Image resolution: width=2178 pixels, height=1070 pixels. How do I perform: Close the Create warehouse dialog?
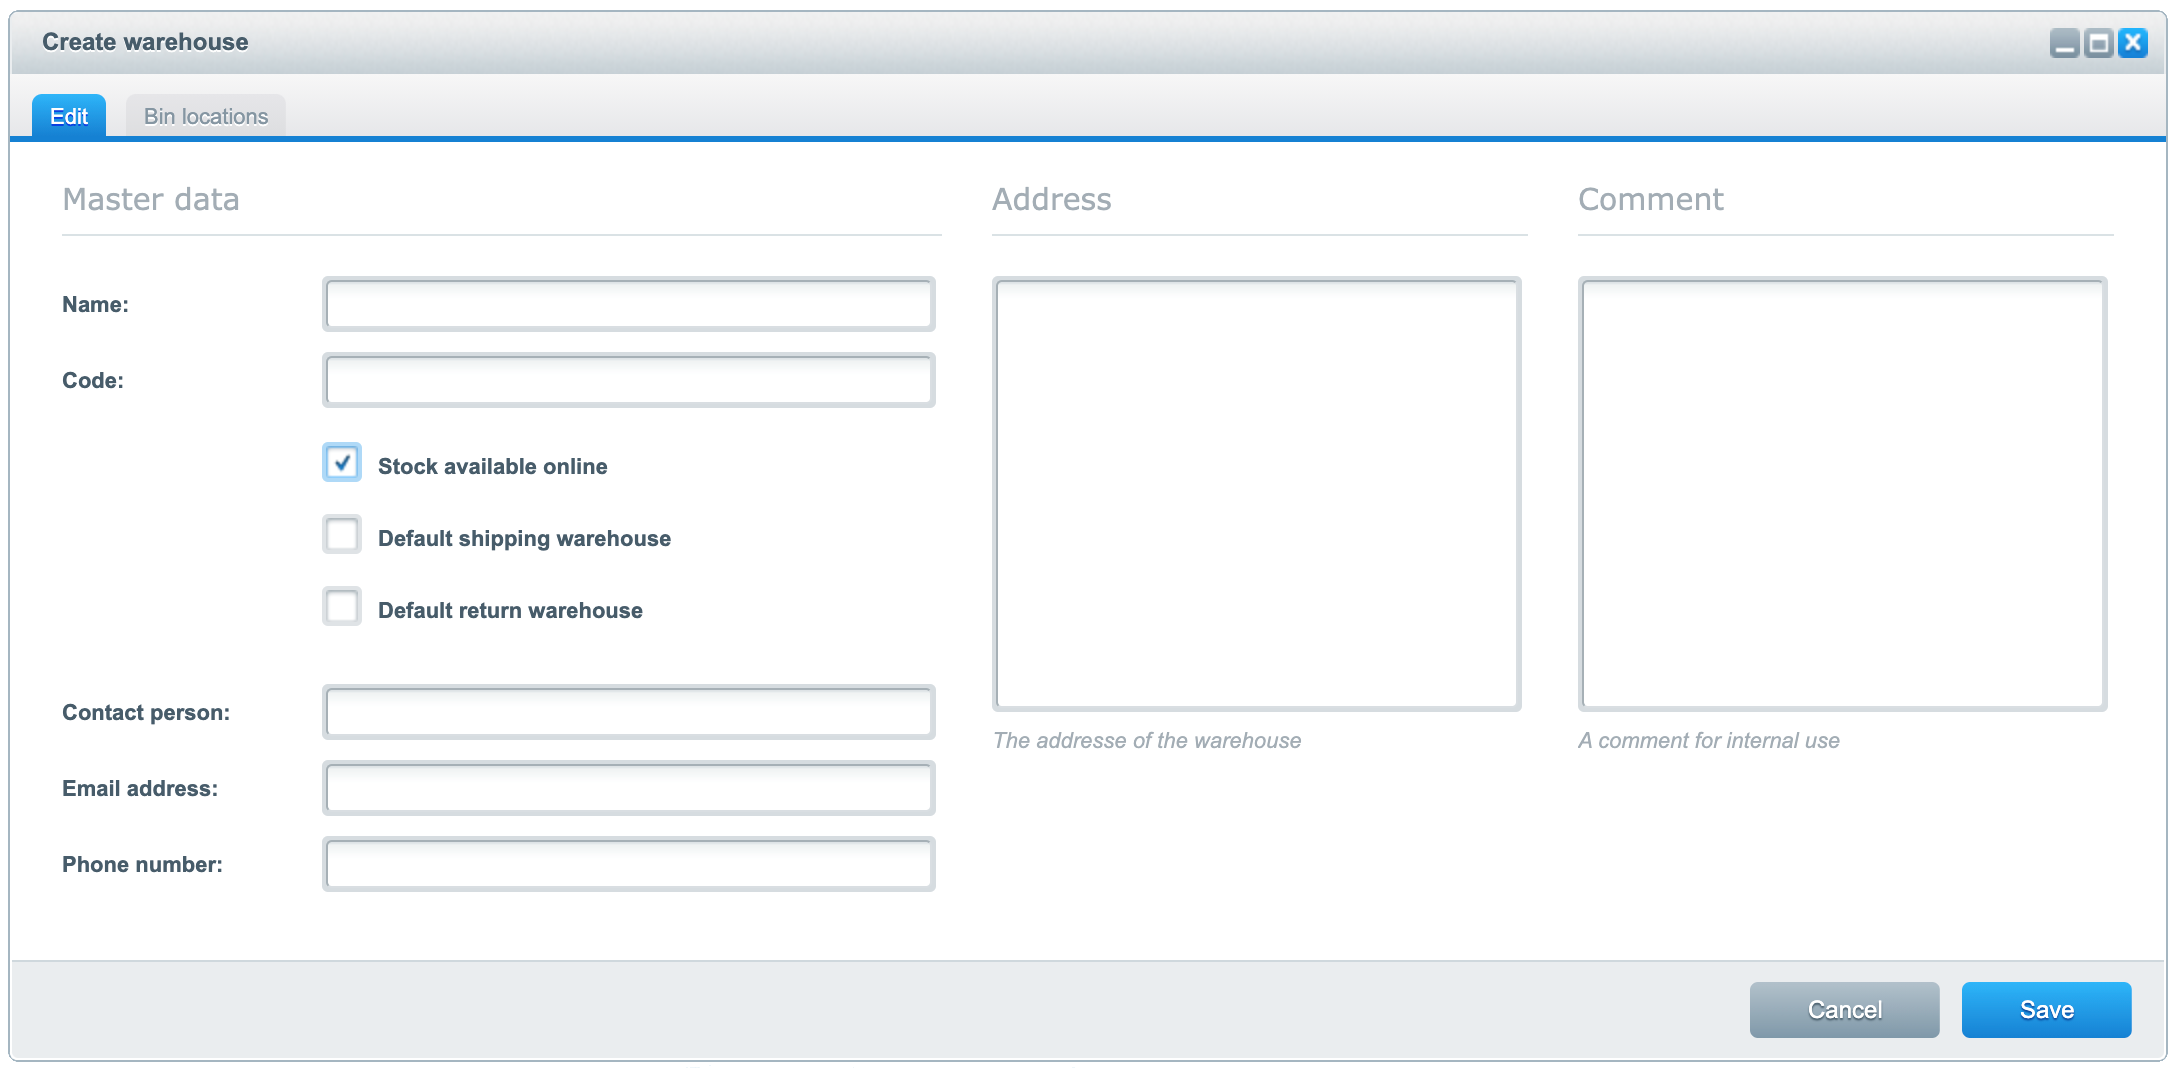click(x=2133, y=43)
